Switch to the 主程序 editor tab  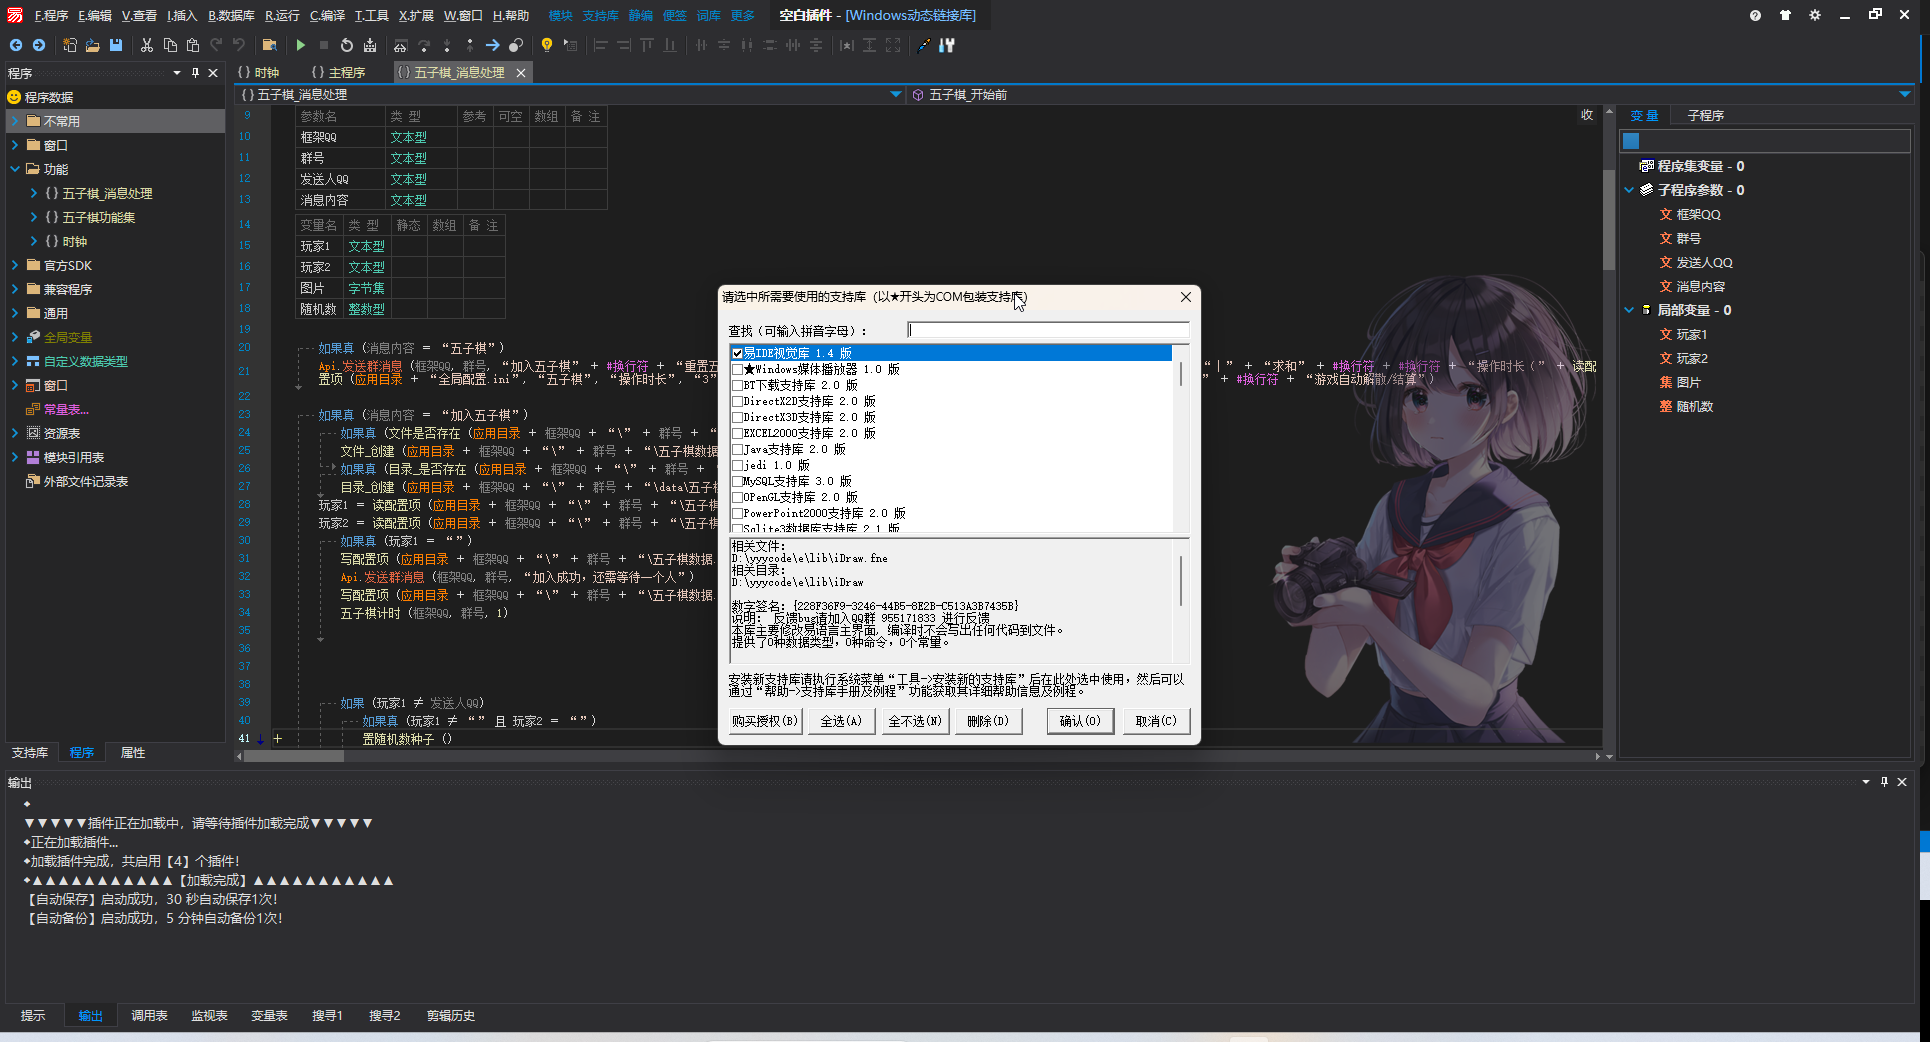[x=338, y=73]
